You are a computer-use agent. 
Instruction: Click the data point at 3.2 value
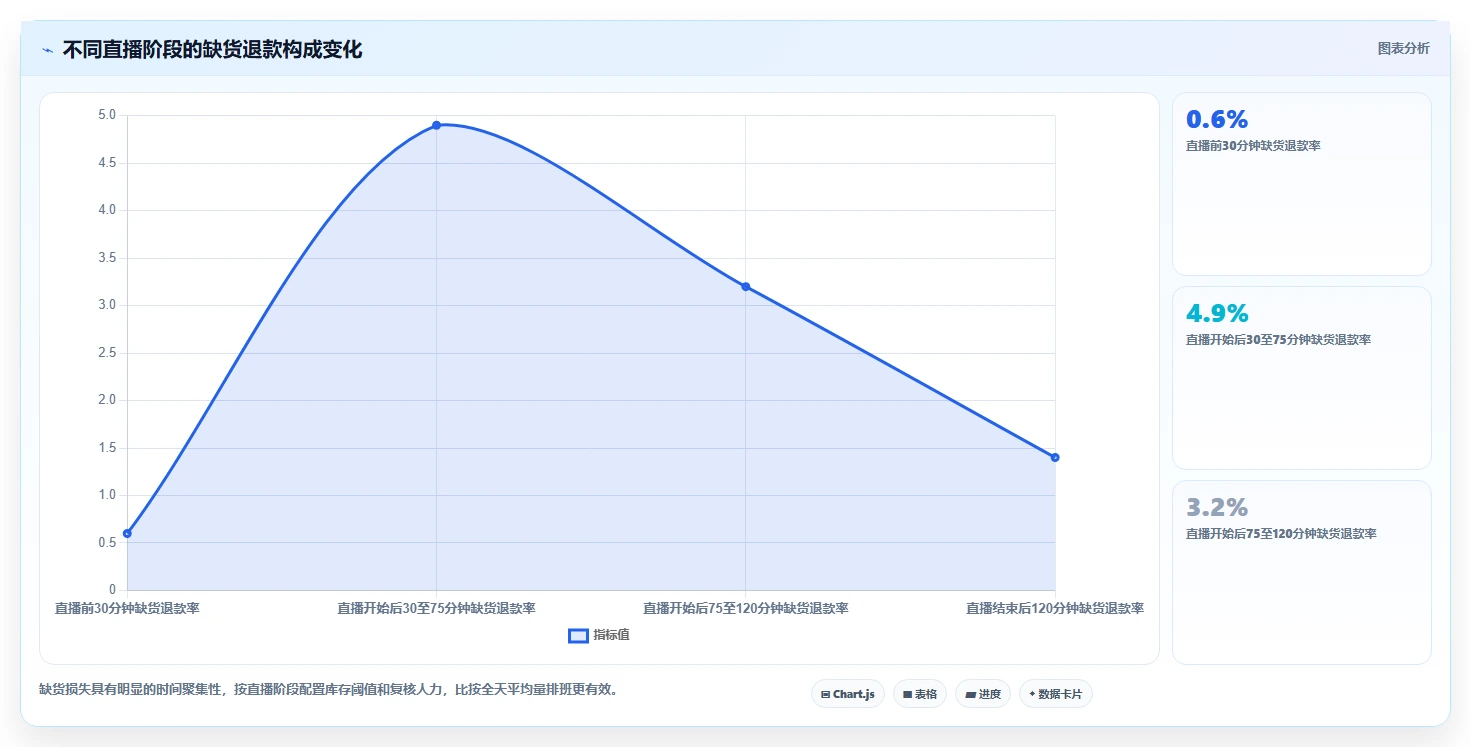point(746,287)
